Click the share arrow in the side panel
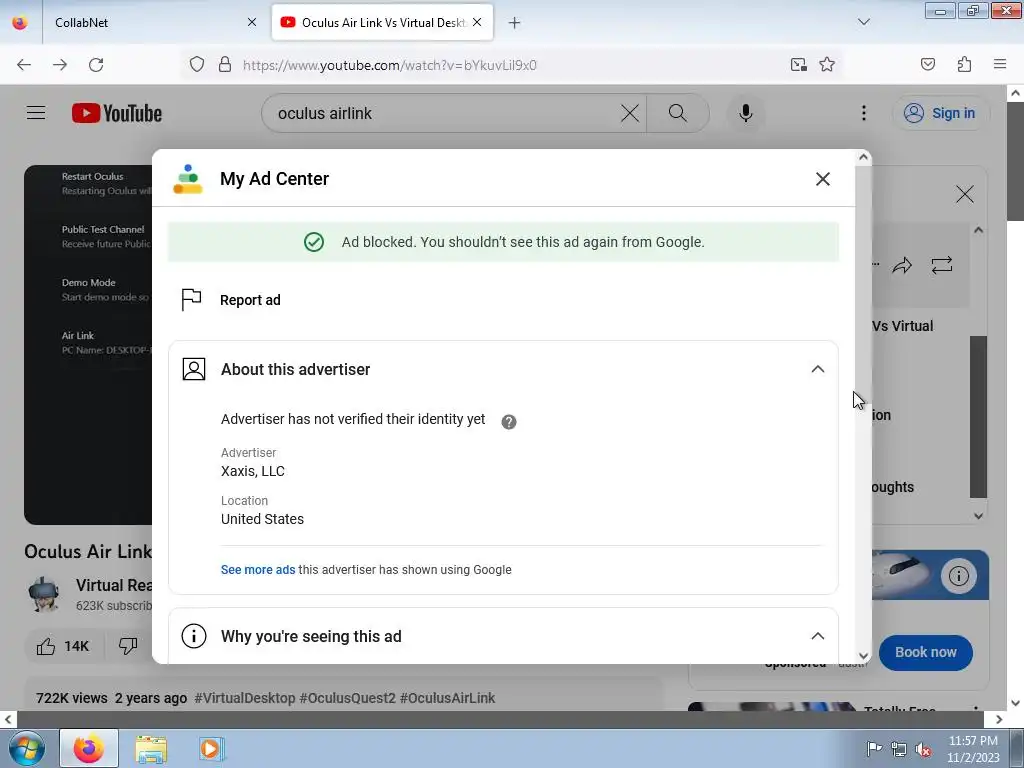The width and height of the screenshot is (1024, 768). pos(902,265)
